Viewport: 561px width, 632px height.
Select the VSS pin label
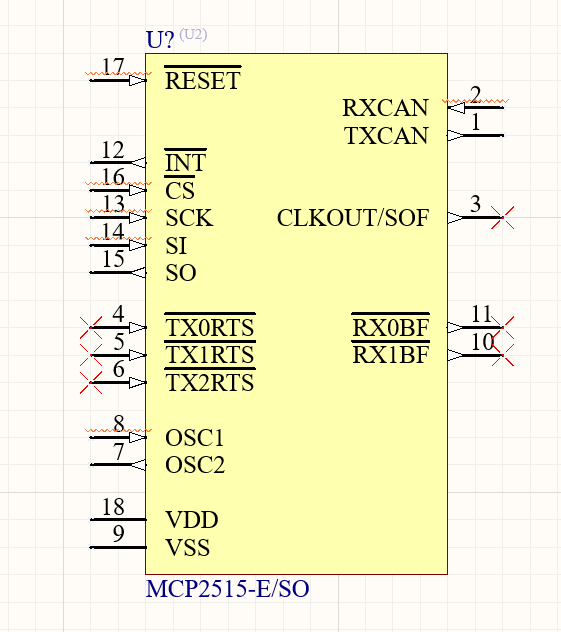[188, 547]
